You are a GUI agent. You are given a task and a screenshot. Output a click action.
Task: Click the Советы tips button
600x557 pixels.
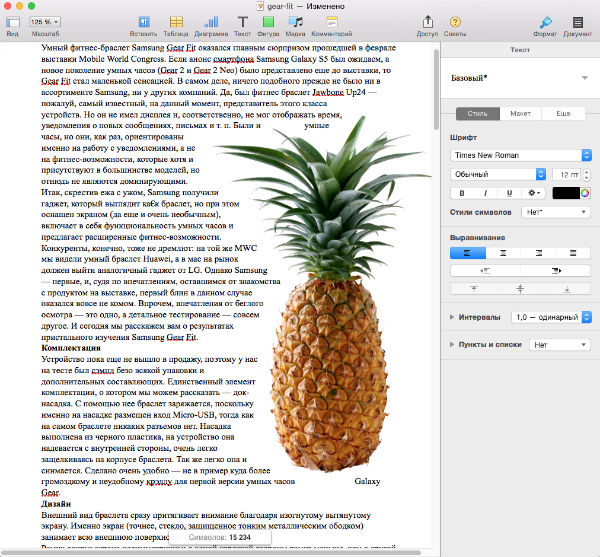tap(455, 21)
